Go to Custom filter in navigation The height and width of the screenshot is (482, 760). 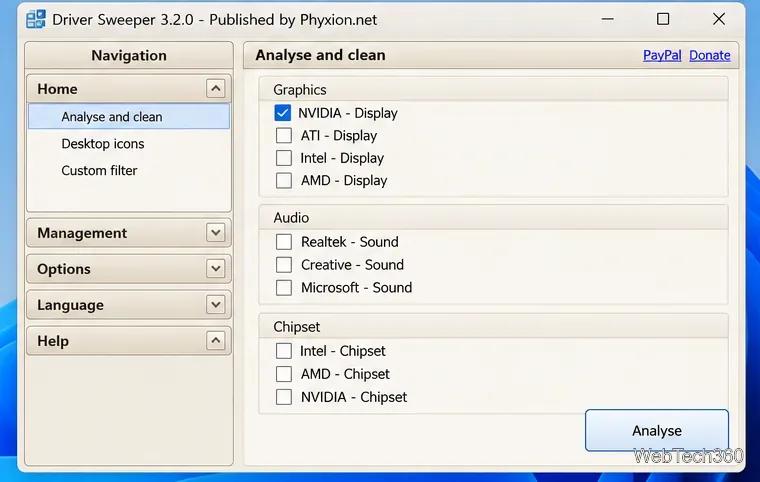99,171
